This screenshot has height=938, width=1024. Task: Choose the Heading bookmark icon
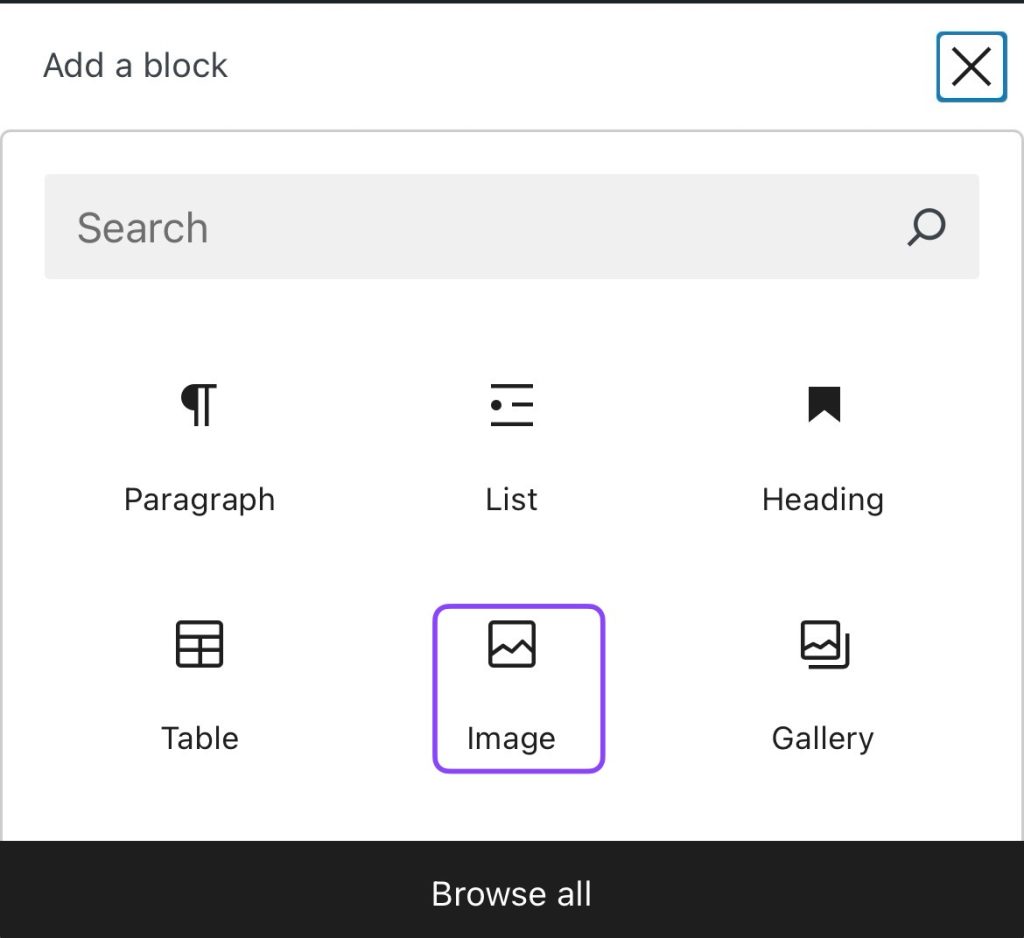pyautogui.click(x=824, y=405)
